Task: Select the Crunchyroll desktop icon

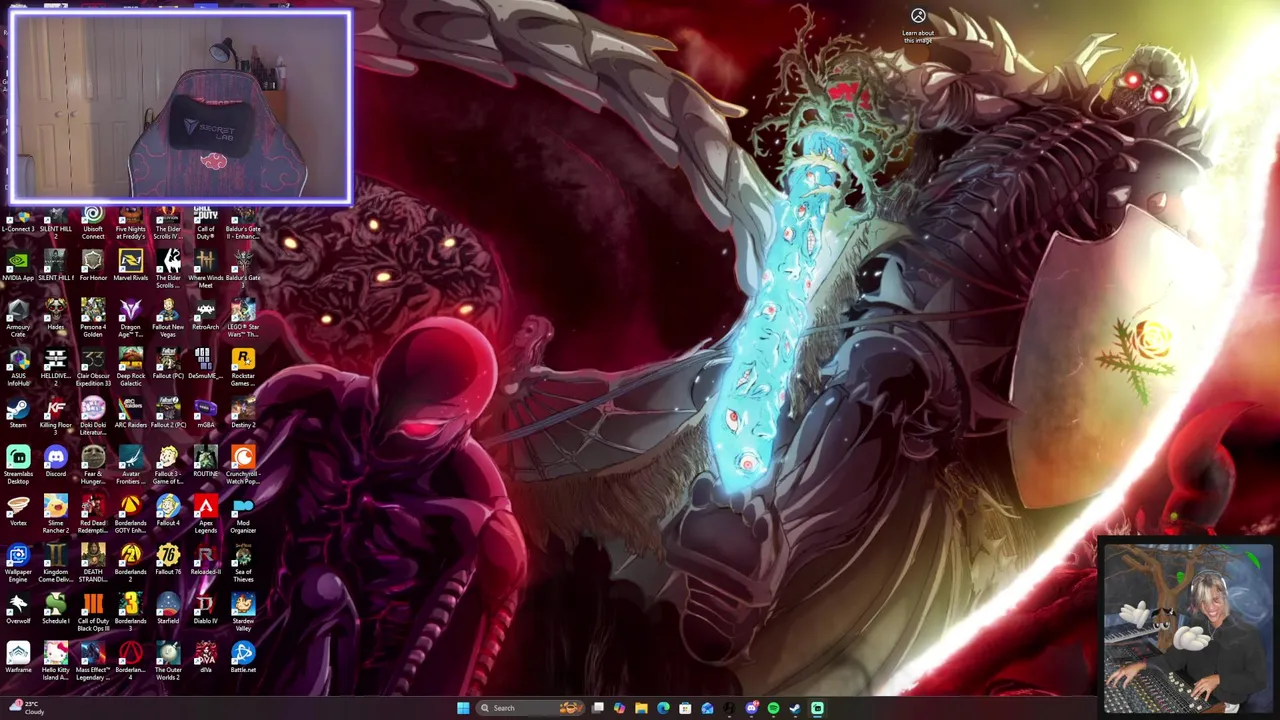Action: (243, 466)
